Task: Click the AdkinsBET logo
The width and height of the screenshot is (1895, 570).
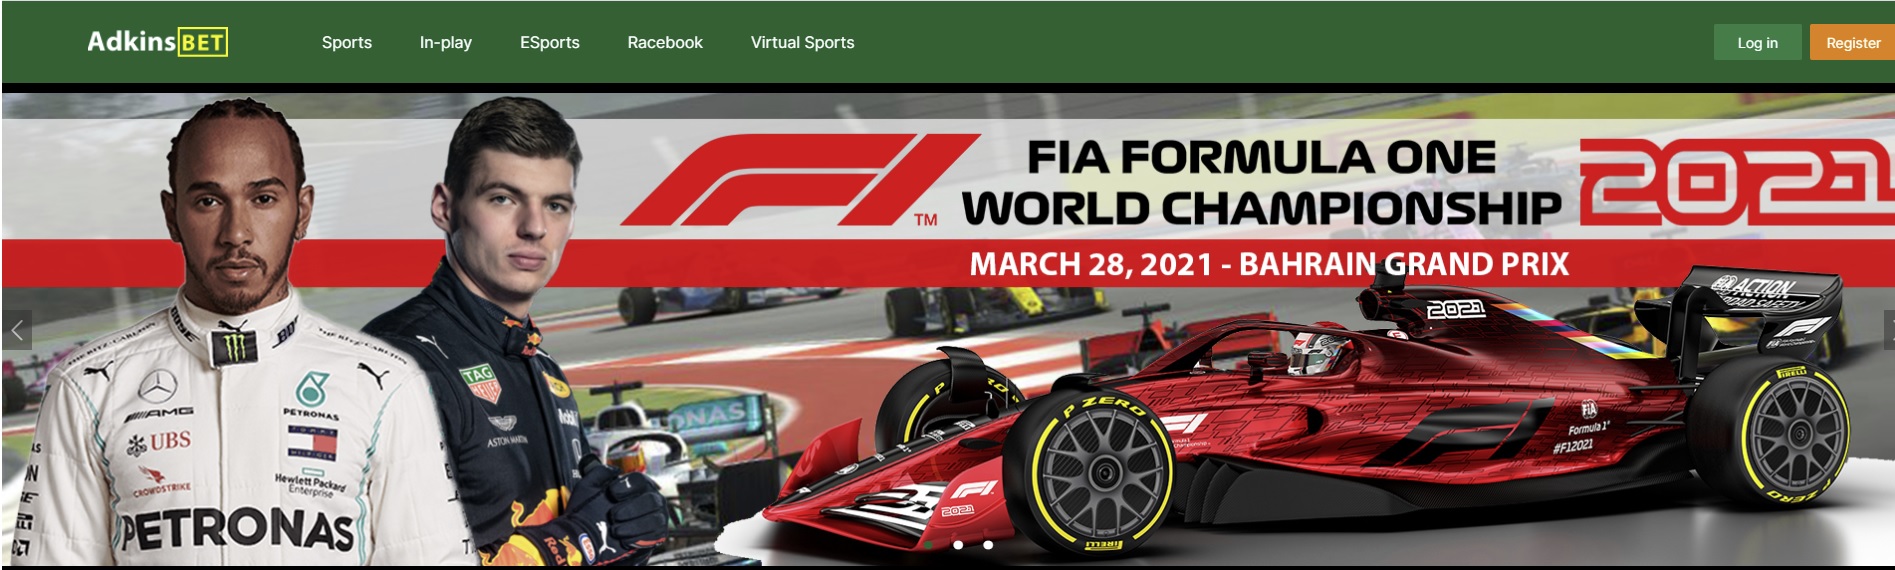Action: point(157,42)
